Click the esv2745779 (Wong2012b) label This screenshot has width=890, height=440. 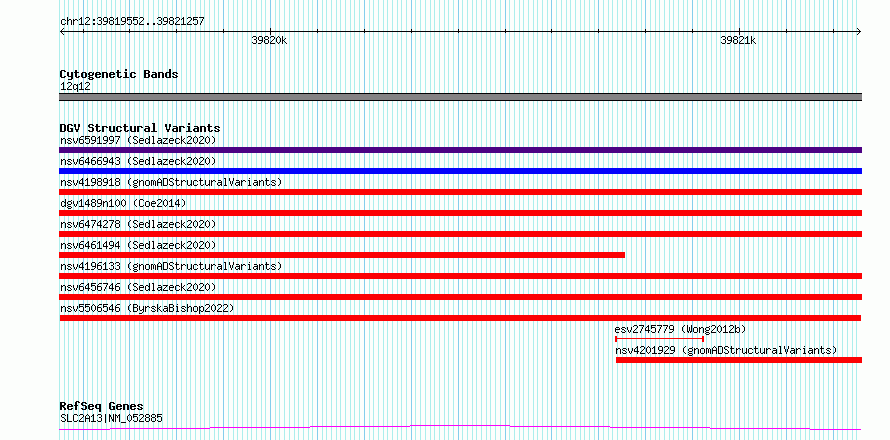coord(680,329)
